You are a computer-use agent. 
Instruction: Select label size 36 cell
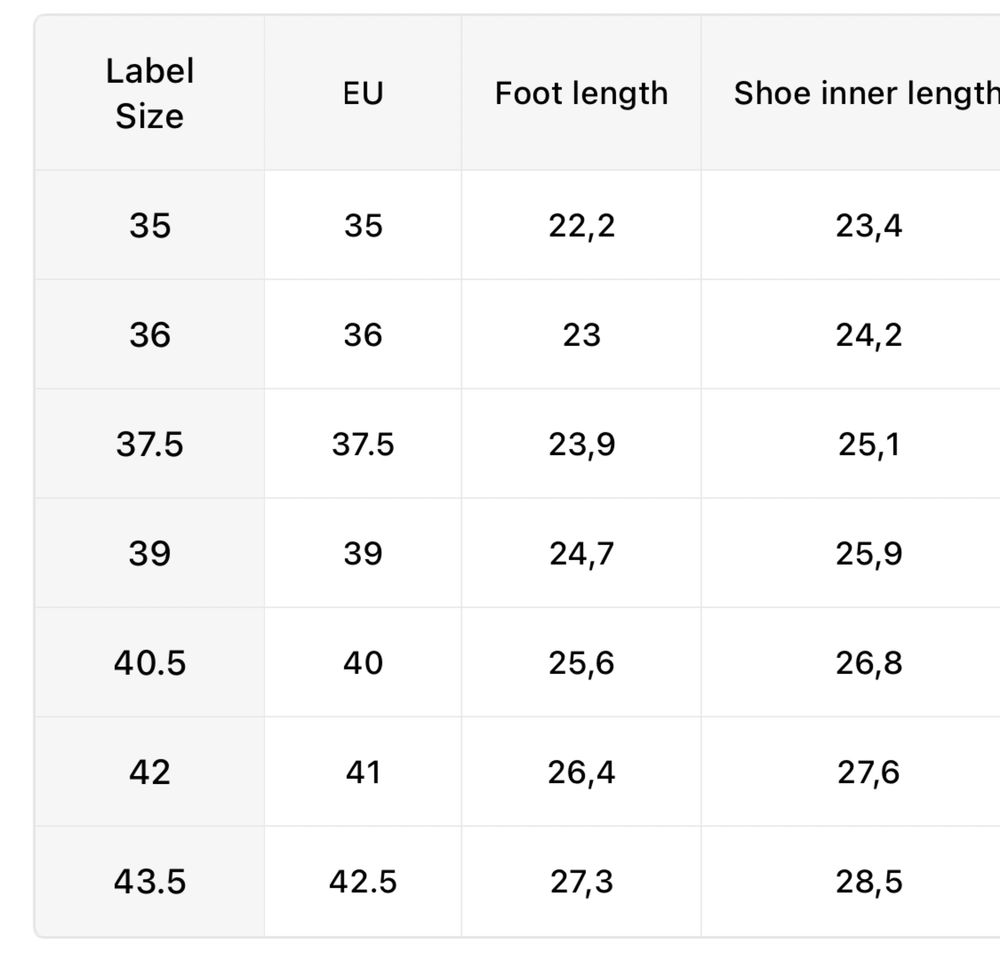point(150,334)
